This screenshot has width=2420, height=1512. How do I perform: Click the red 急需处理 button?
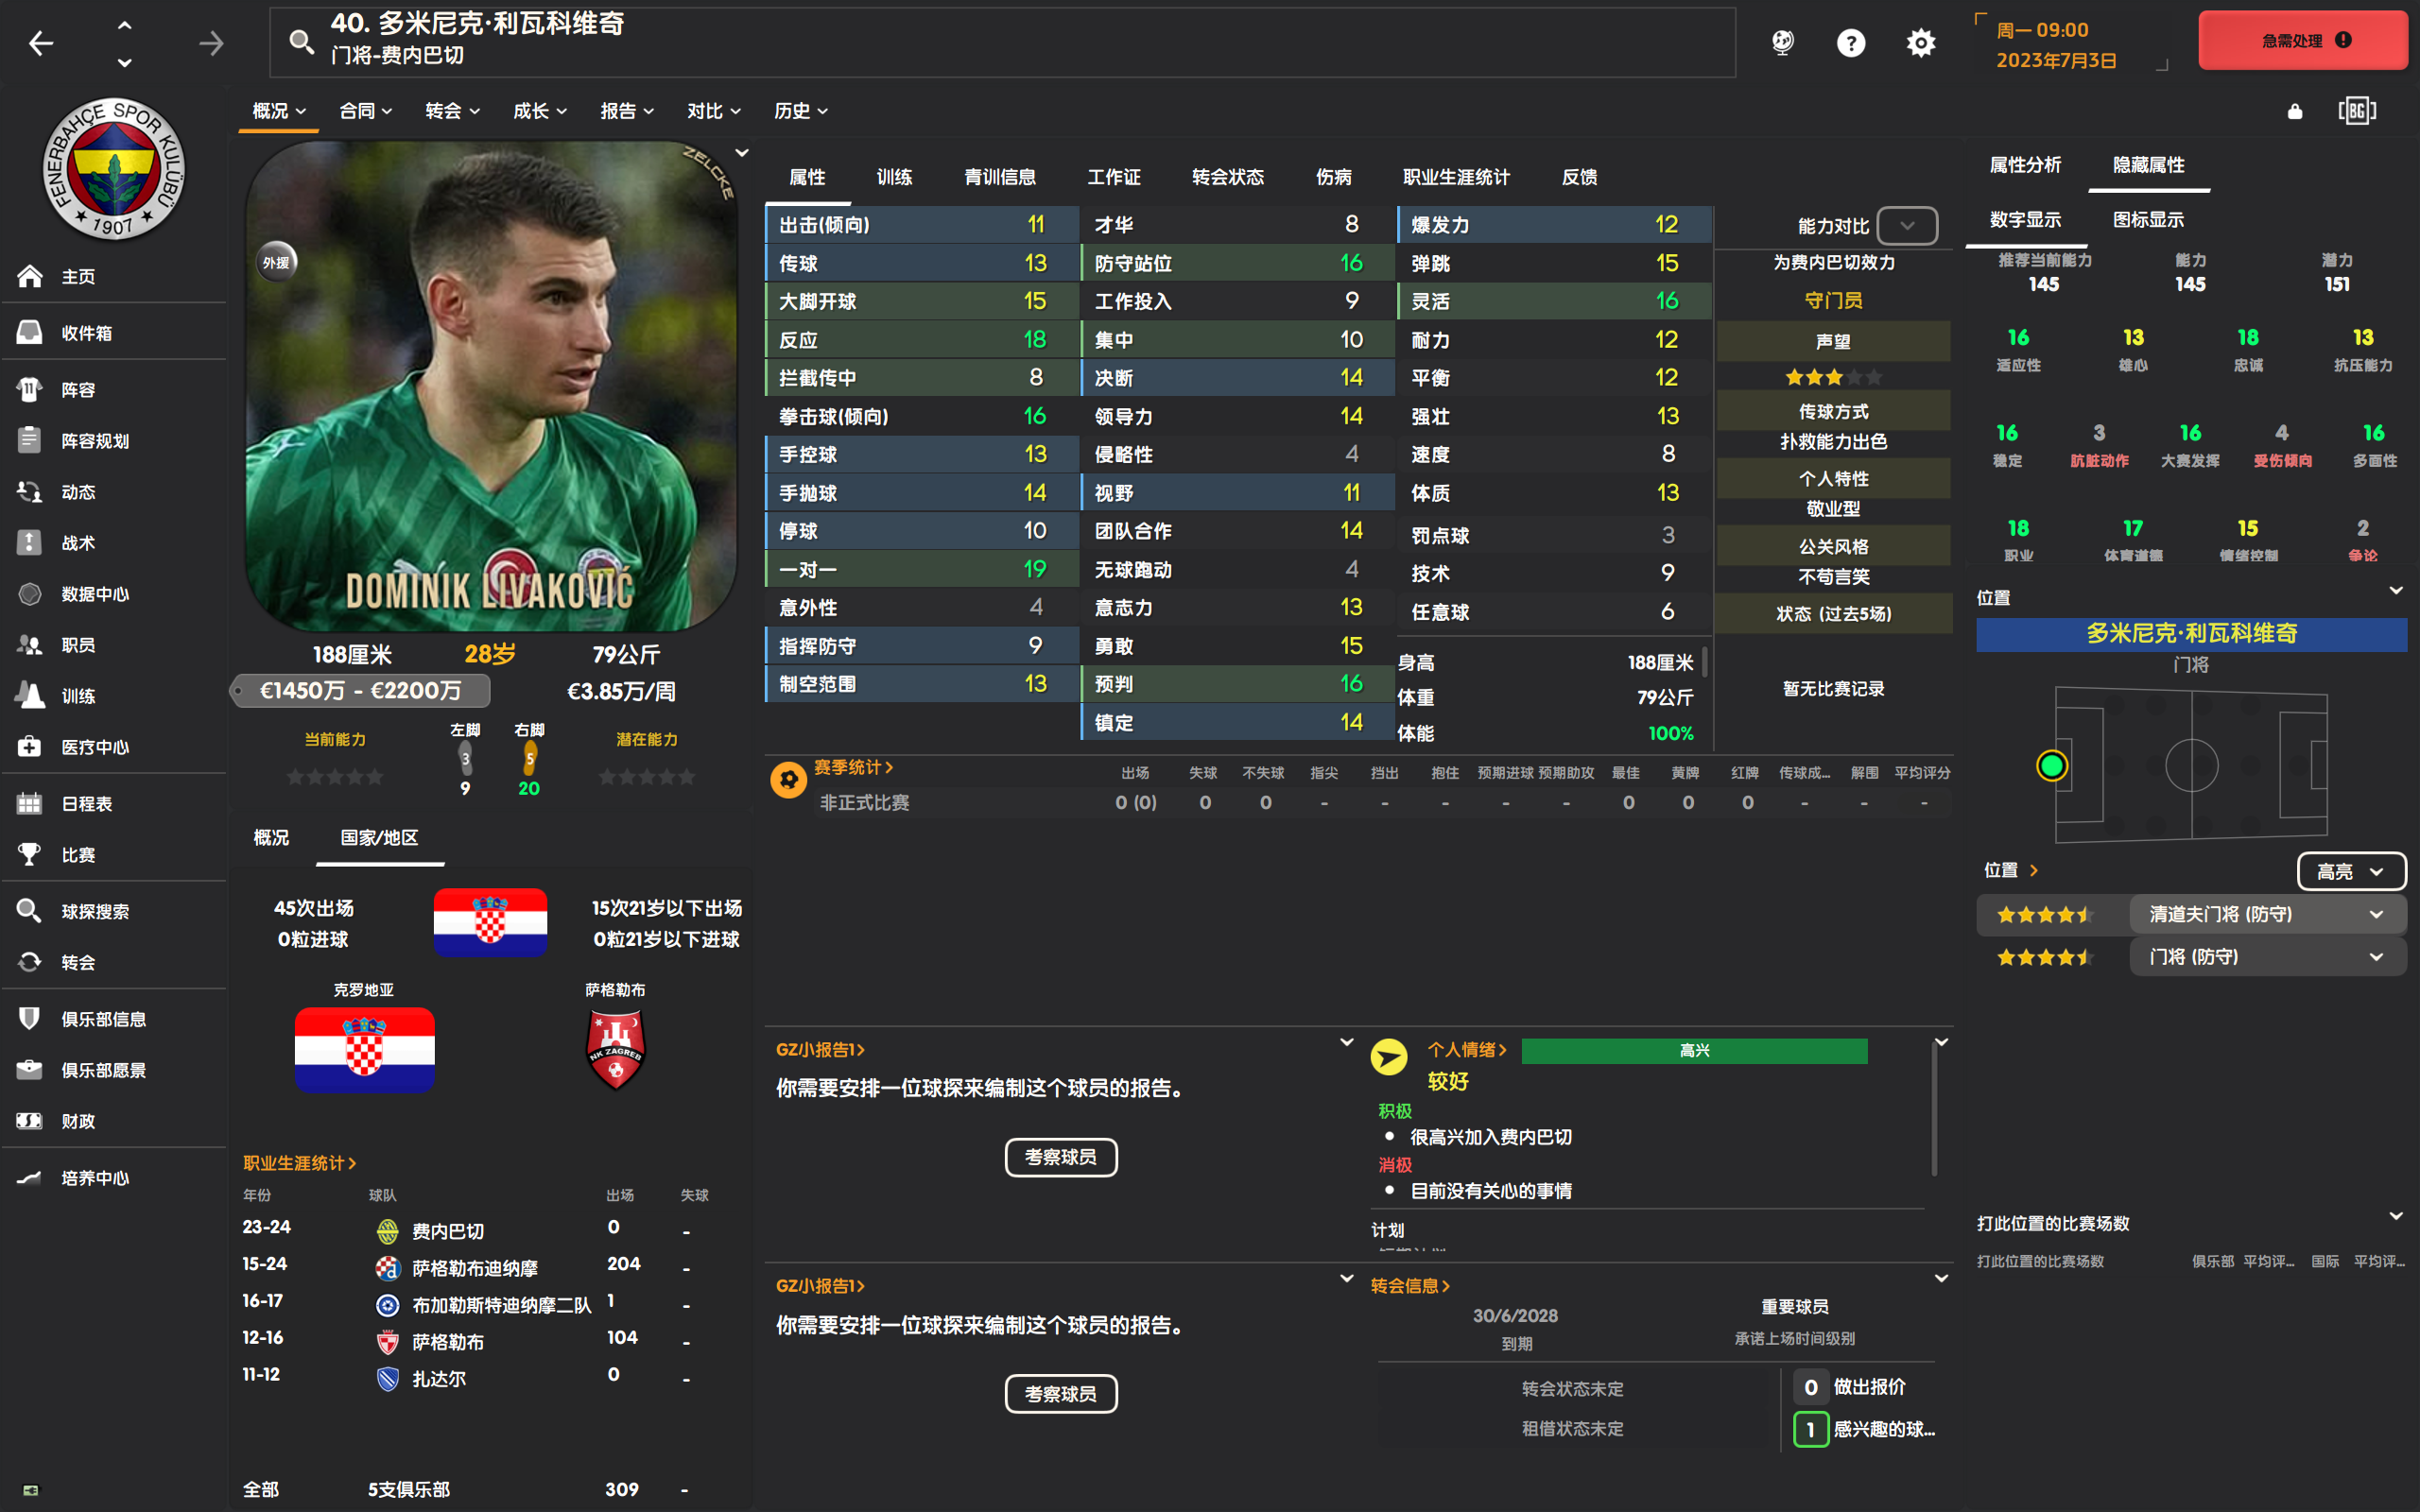click(x=2302, y=41)
